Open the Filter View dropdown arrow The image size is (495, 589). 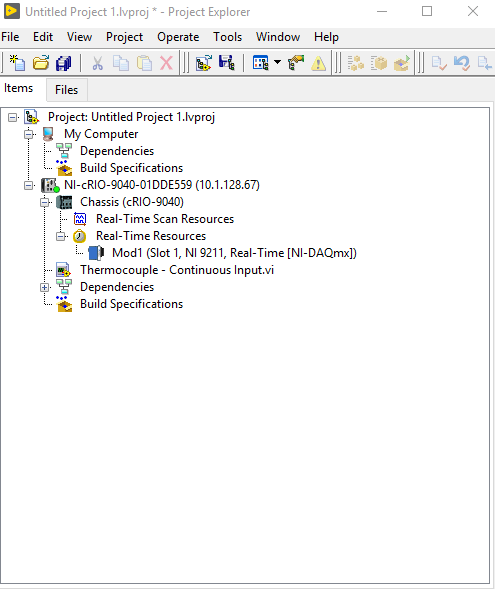click(278, 62)
